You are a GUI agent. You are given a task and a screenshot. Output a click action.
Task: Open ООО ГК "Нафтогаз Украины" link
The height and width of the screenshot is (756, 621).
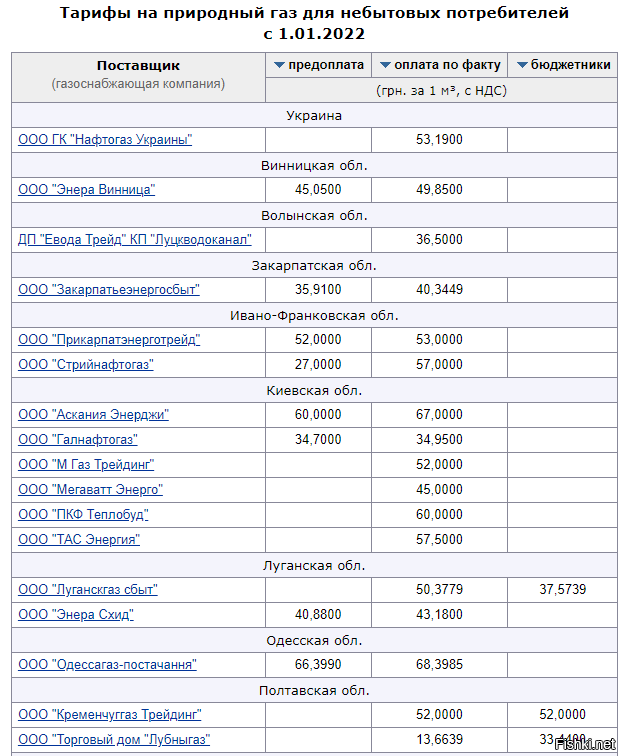(105, 140)
